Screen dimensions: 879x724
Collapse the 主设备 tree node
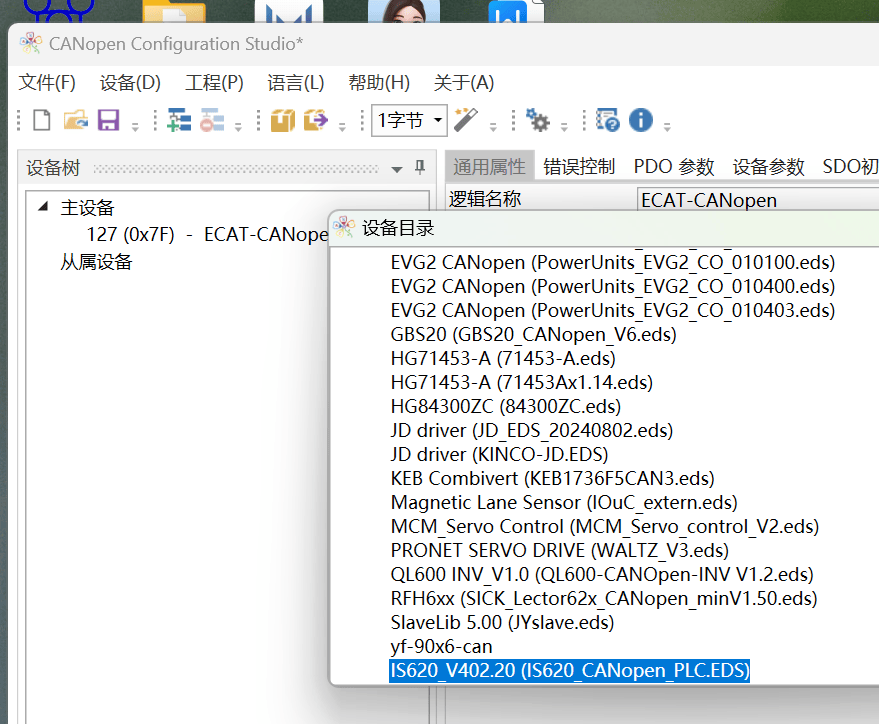[43, 207]
